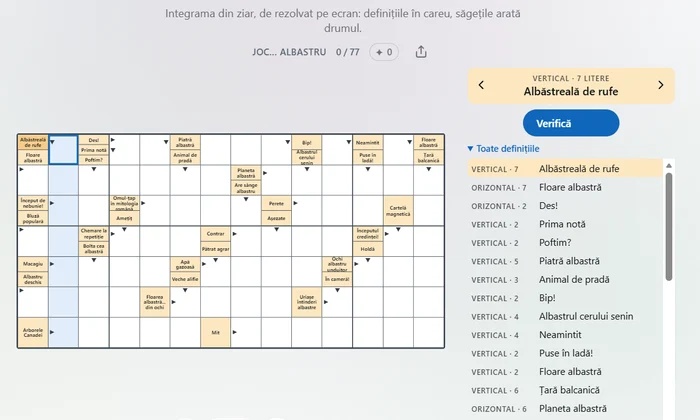This screenshot has height=420, width=700.
Task: Go to next clue with right chevron
Action: click(x=661, y=85)
